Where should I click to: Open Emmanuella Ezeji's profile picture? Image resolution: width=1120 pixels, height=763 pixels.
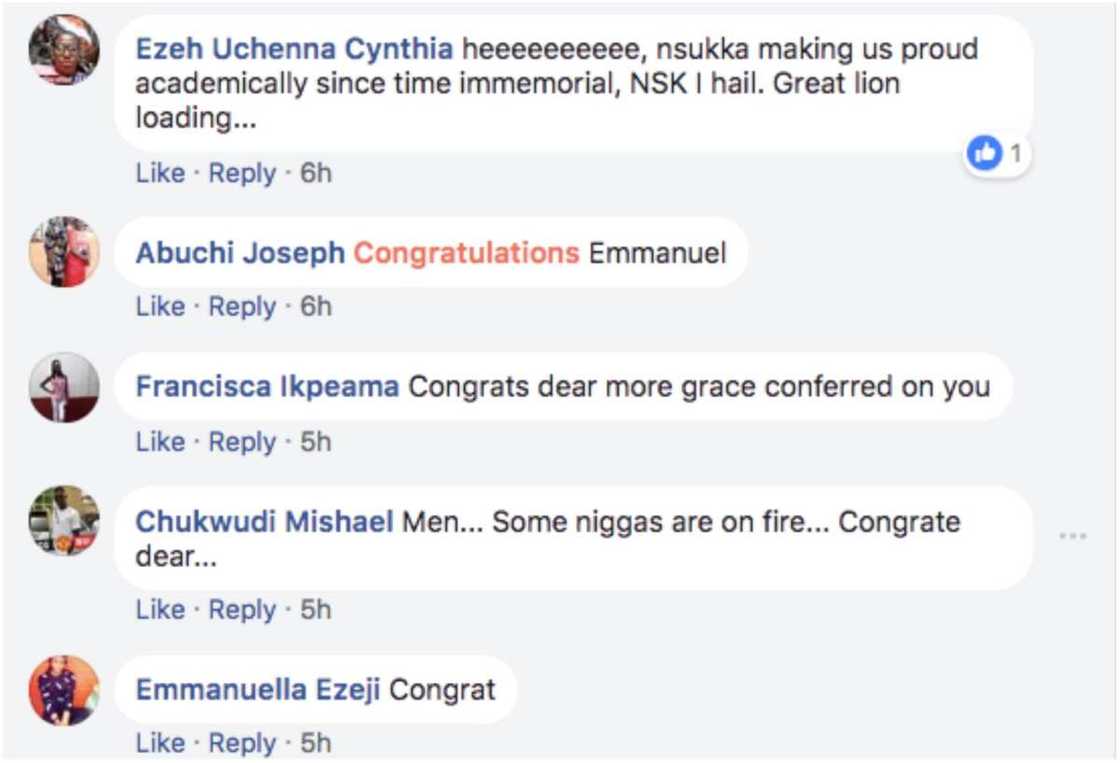pos(62,690)
